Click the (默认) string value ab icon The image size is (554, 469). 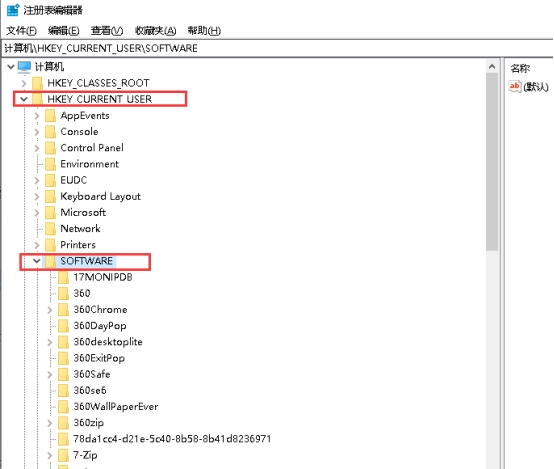pos(514,86)
